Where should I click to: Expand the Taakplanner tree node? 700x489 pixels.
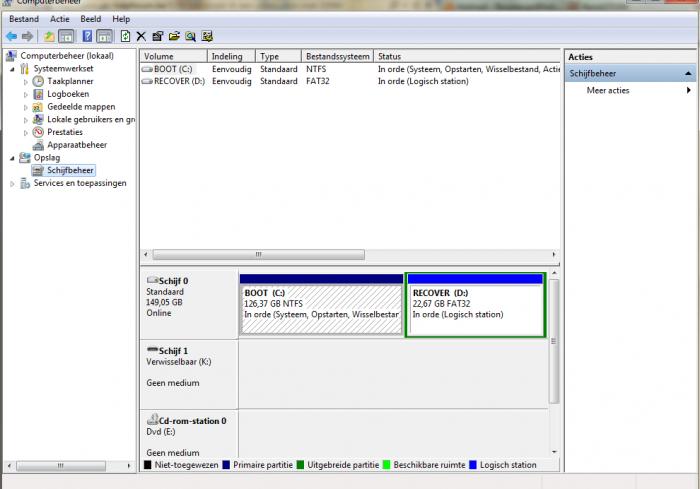[x=27, y=81]
